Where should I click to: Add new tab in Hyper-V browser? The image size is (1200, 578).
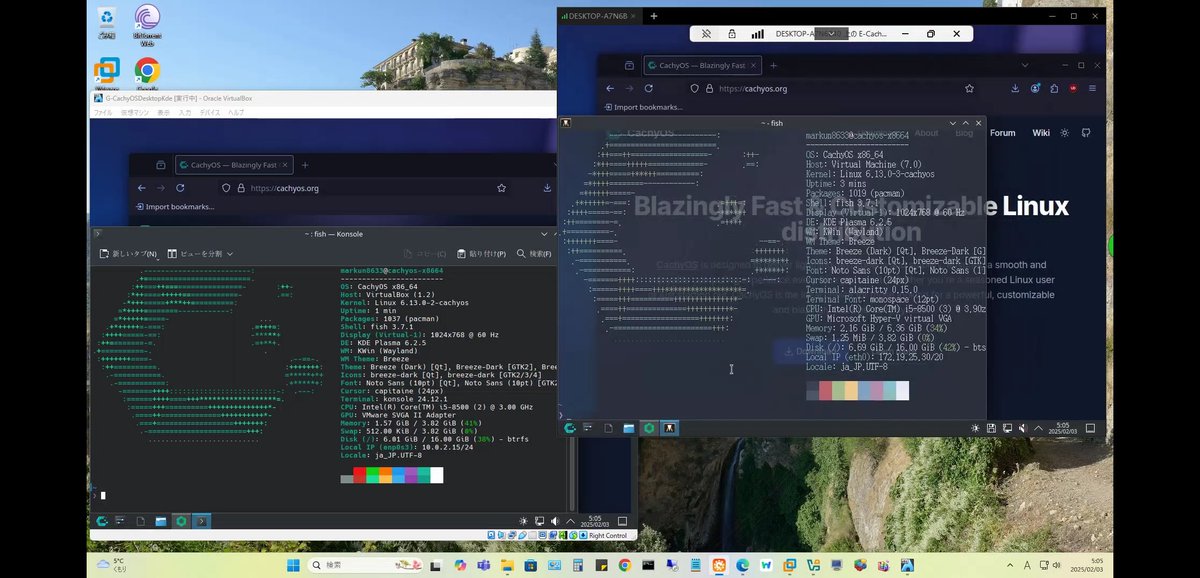click(x=774, y=65)
